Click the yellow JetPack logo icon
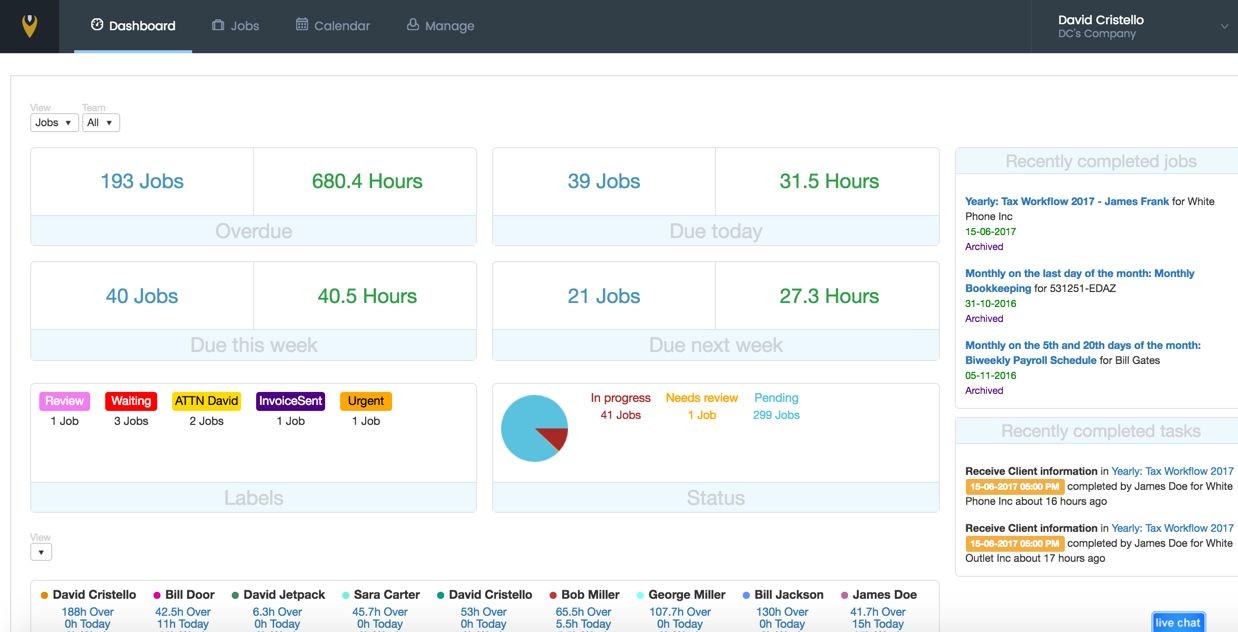This screenshot has height=632, width=1238. pyautogui.click(x=29, y=25)
